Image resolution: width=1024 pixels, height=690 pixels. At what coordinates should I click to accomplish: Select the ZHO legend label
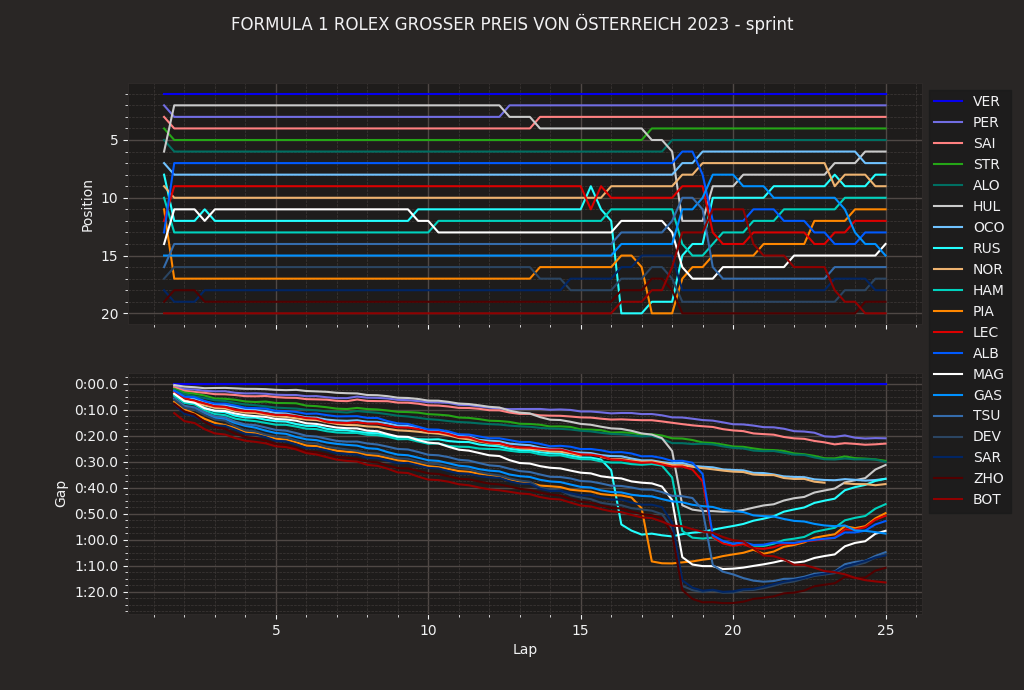(x=987, y=478)
